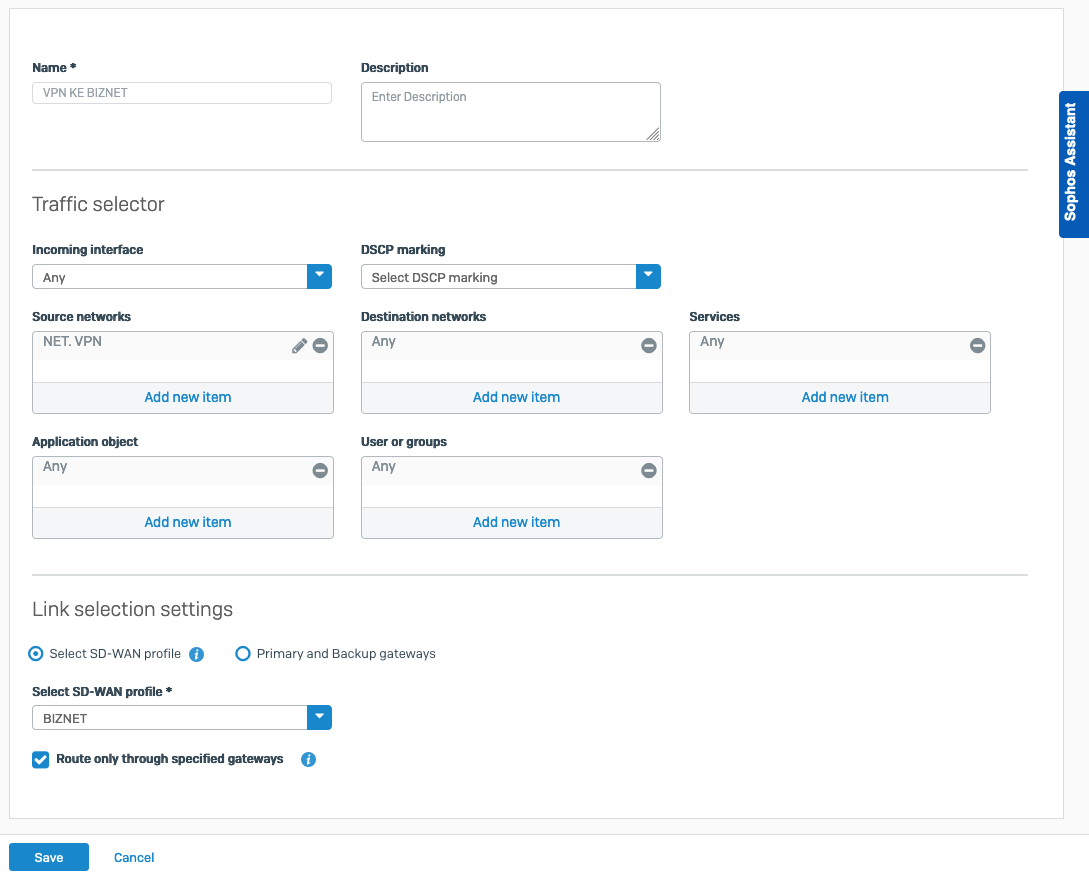
Task: Remove Any from Application object list
Action: pos(320,471)
